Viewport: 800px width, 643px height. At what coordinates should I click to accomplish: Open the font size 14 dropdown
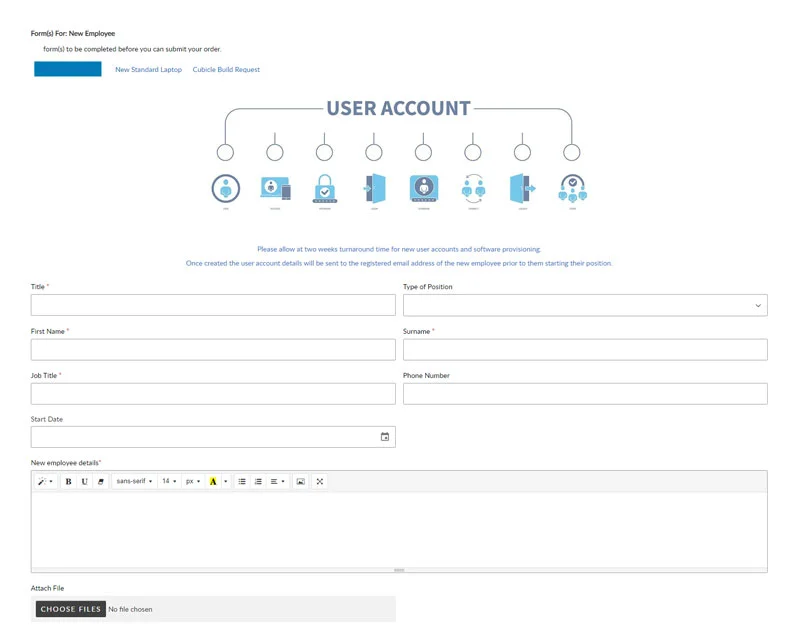169,481
